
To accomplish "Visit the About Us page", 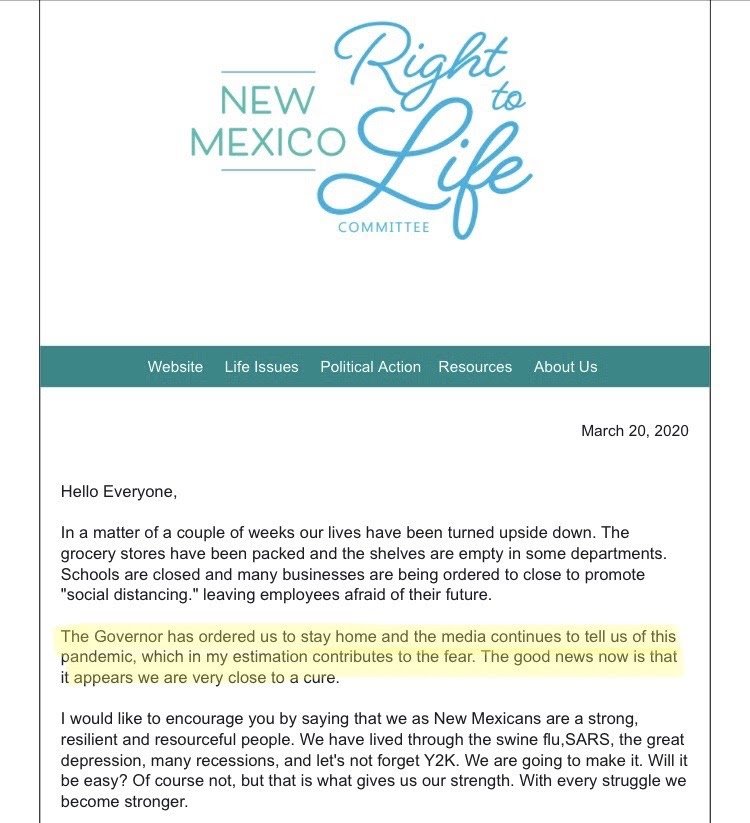I will coord(565,366).
